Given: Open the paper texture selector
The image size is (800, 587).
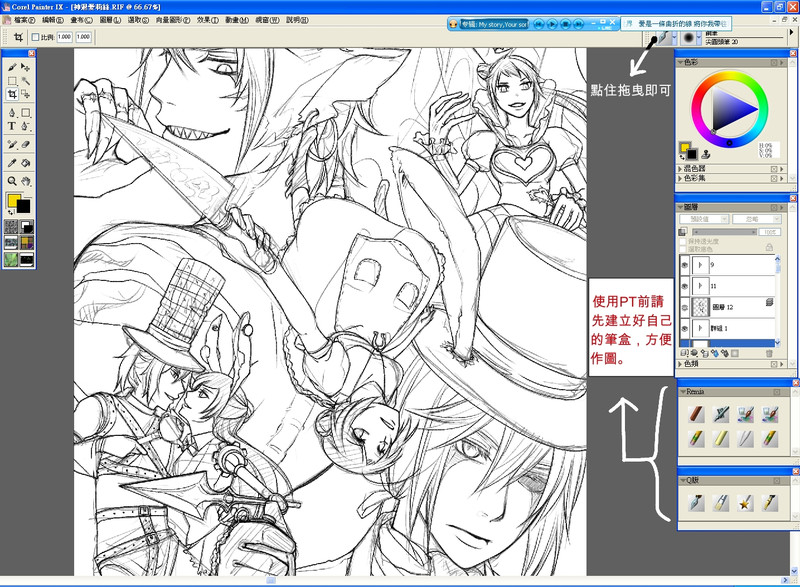Looking at the screenshot, I should 11,226.
